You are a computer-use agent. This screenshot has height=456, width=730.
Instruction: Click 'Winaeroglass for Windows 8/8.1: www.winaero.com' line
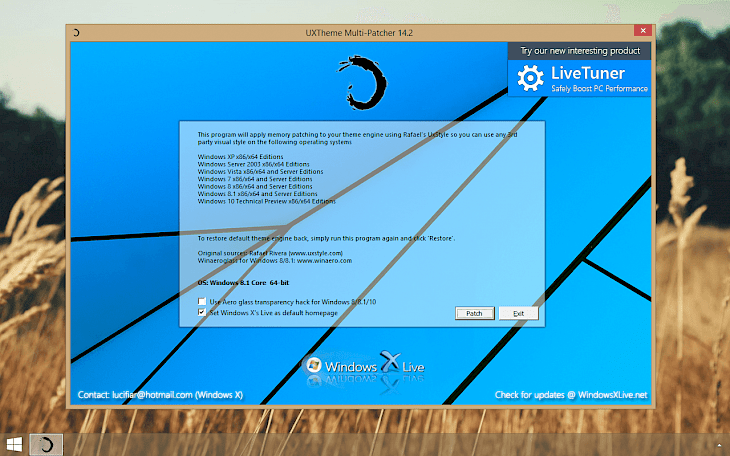tap(275, 261)
